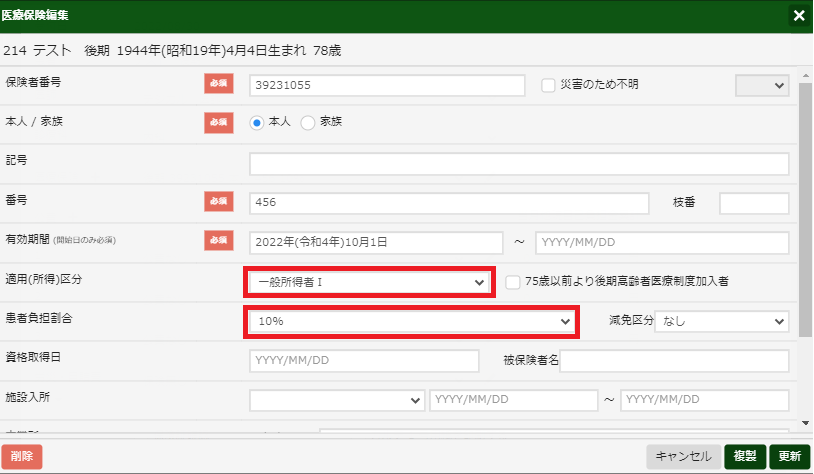The height and width of the screenshot is (474, 814).
Task: Click the 記号 input field
Action: pyautogui.click(x=519, y=164)
